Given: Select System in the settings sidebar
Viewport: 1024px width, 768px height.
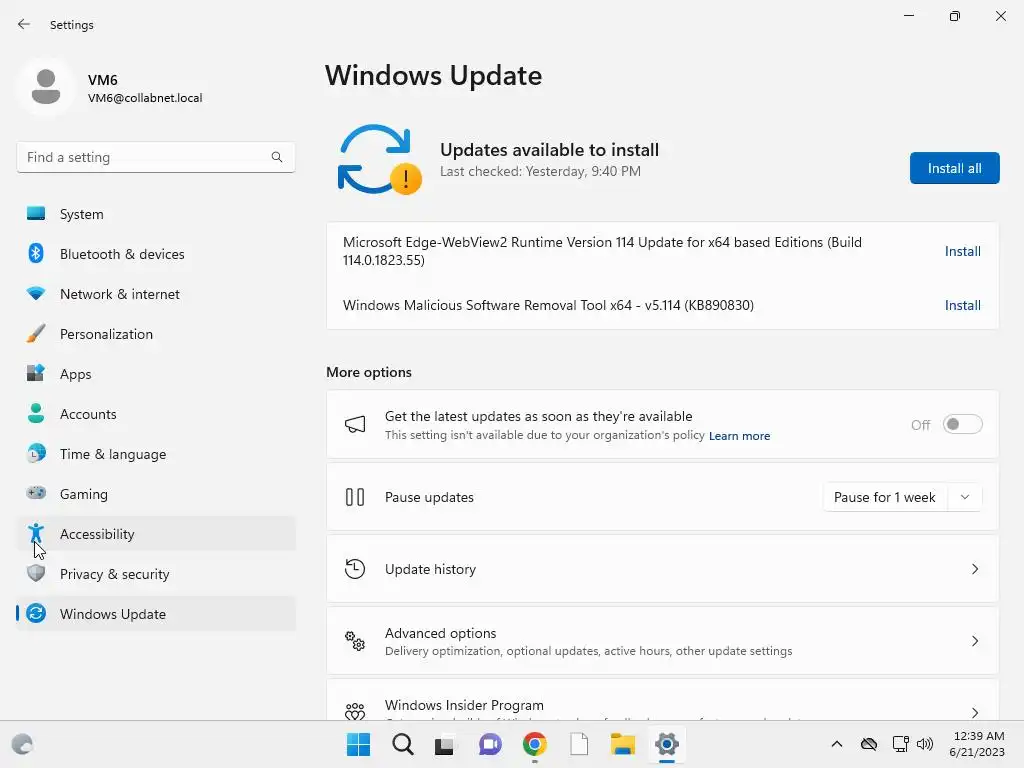Looking at the screenshot, I should coord(156,214).
